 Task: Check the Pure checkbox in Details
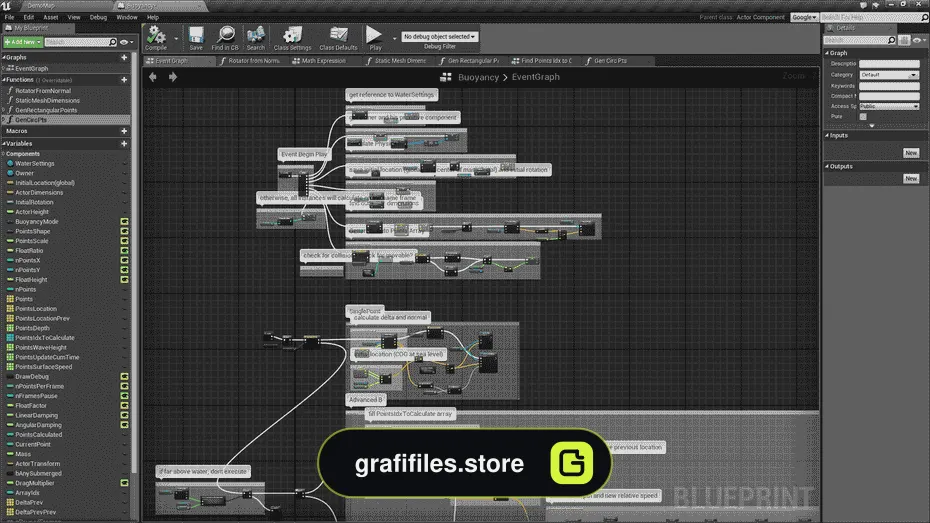[x=863, y=117]
